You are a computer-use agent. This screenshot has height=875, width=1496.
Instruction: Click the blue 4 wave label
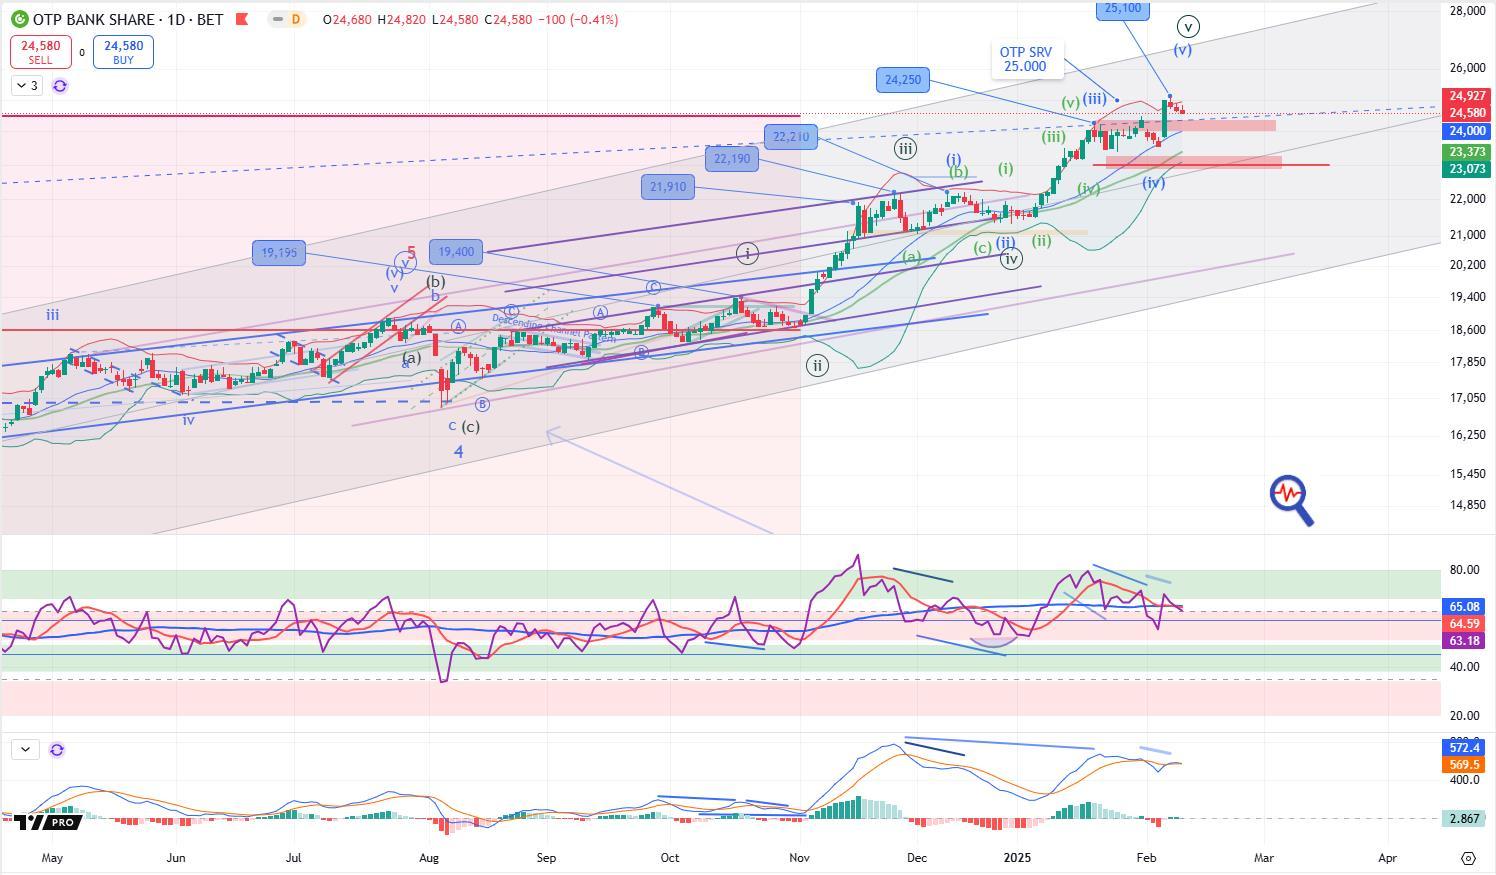459,452
